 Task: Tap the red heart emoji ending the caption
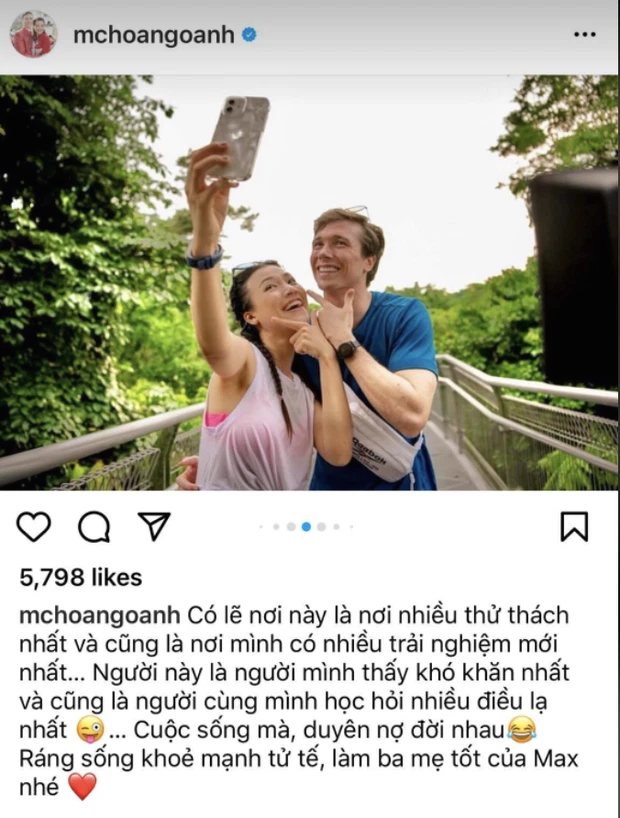point(83,787)
